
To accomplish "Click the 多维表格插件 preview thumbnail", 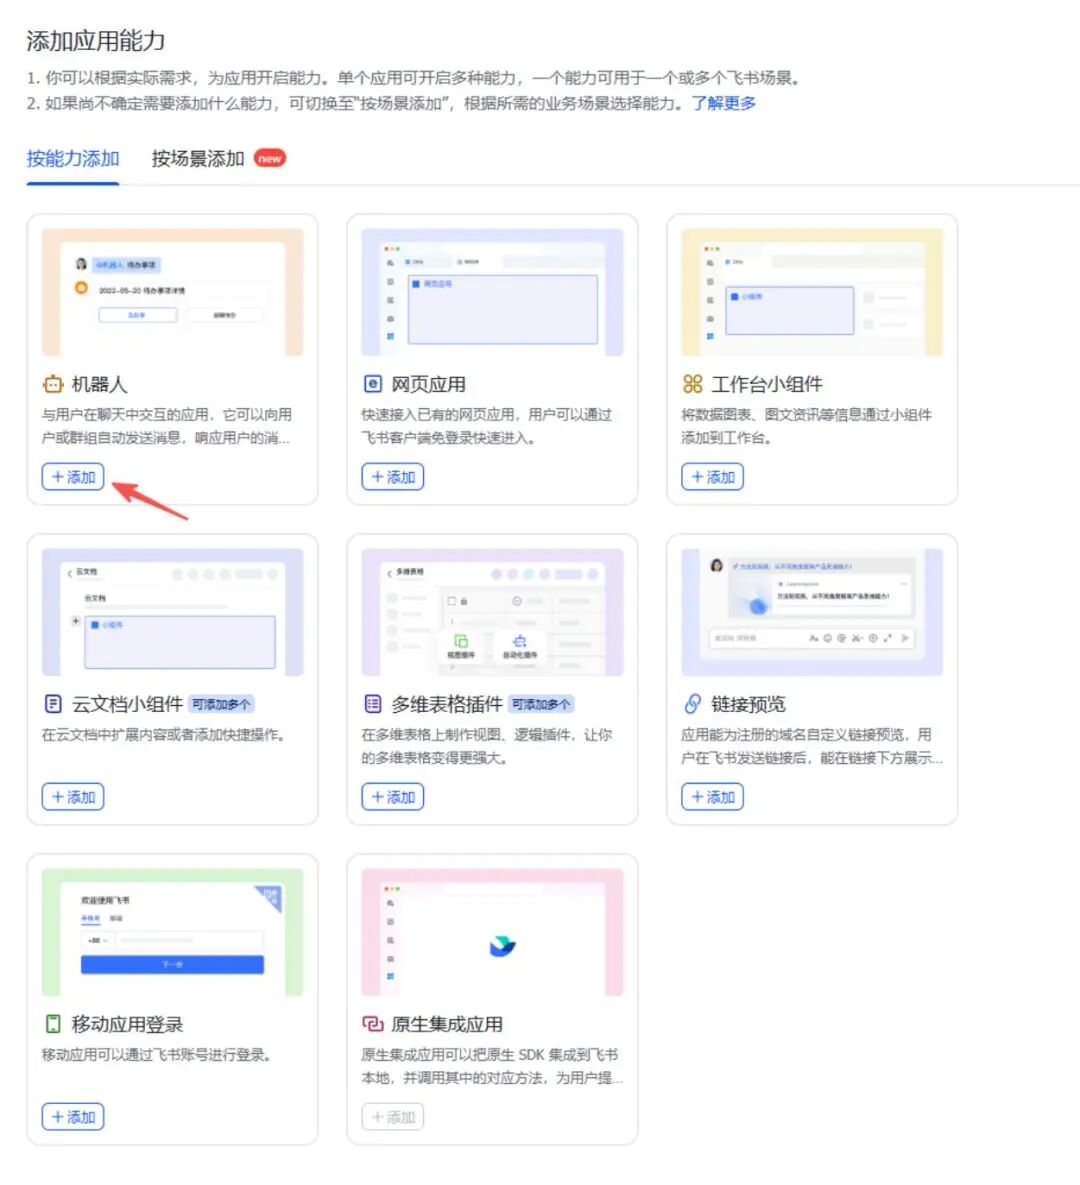I will (x=492, y=612).
